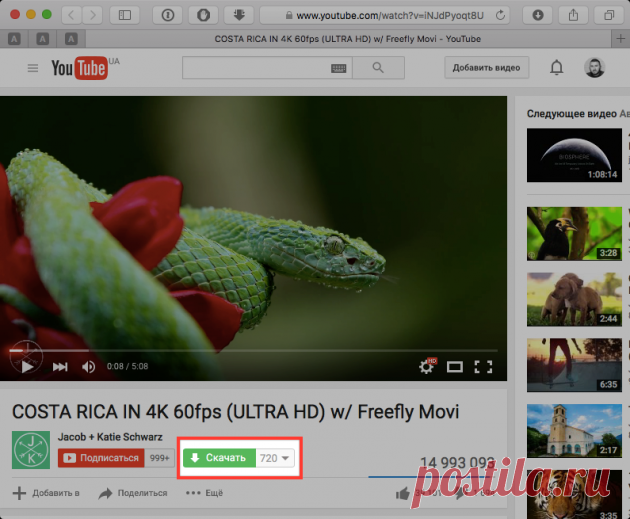Open the Добавить в menu
The image size is (630, 519).
tap(46, 493)
